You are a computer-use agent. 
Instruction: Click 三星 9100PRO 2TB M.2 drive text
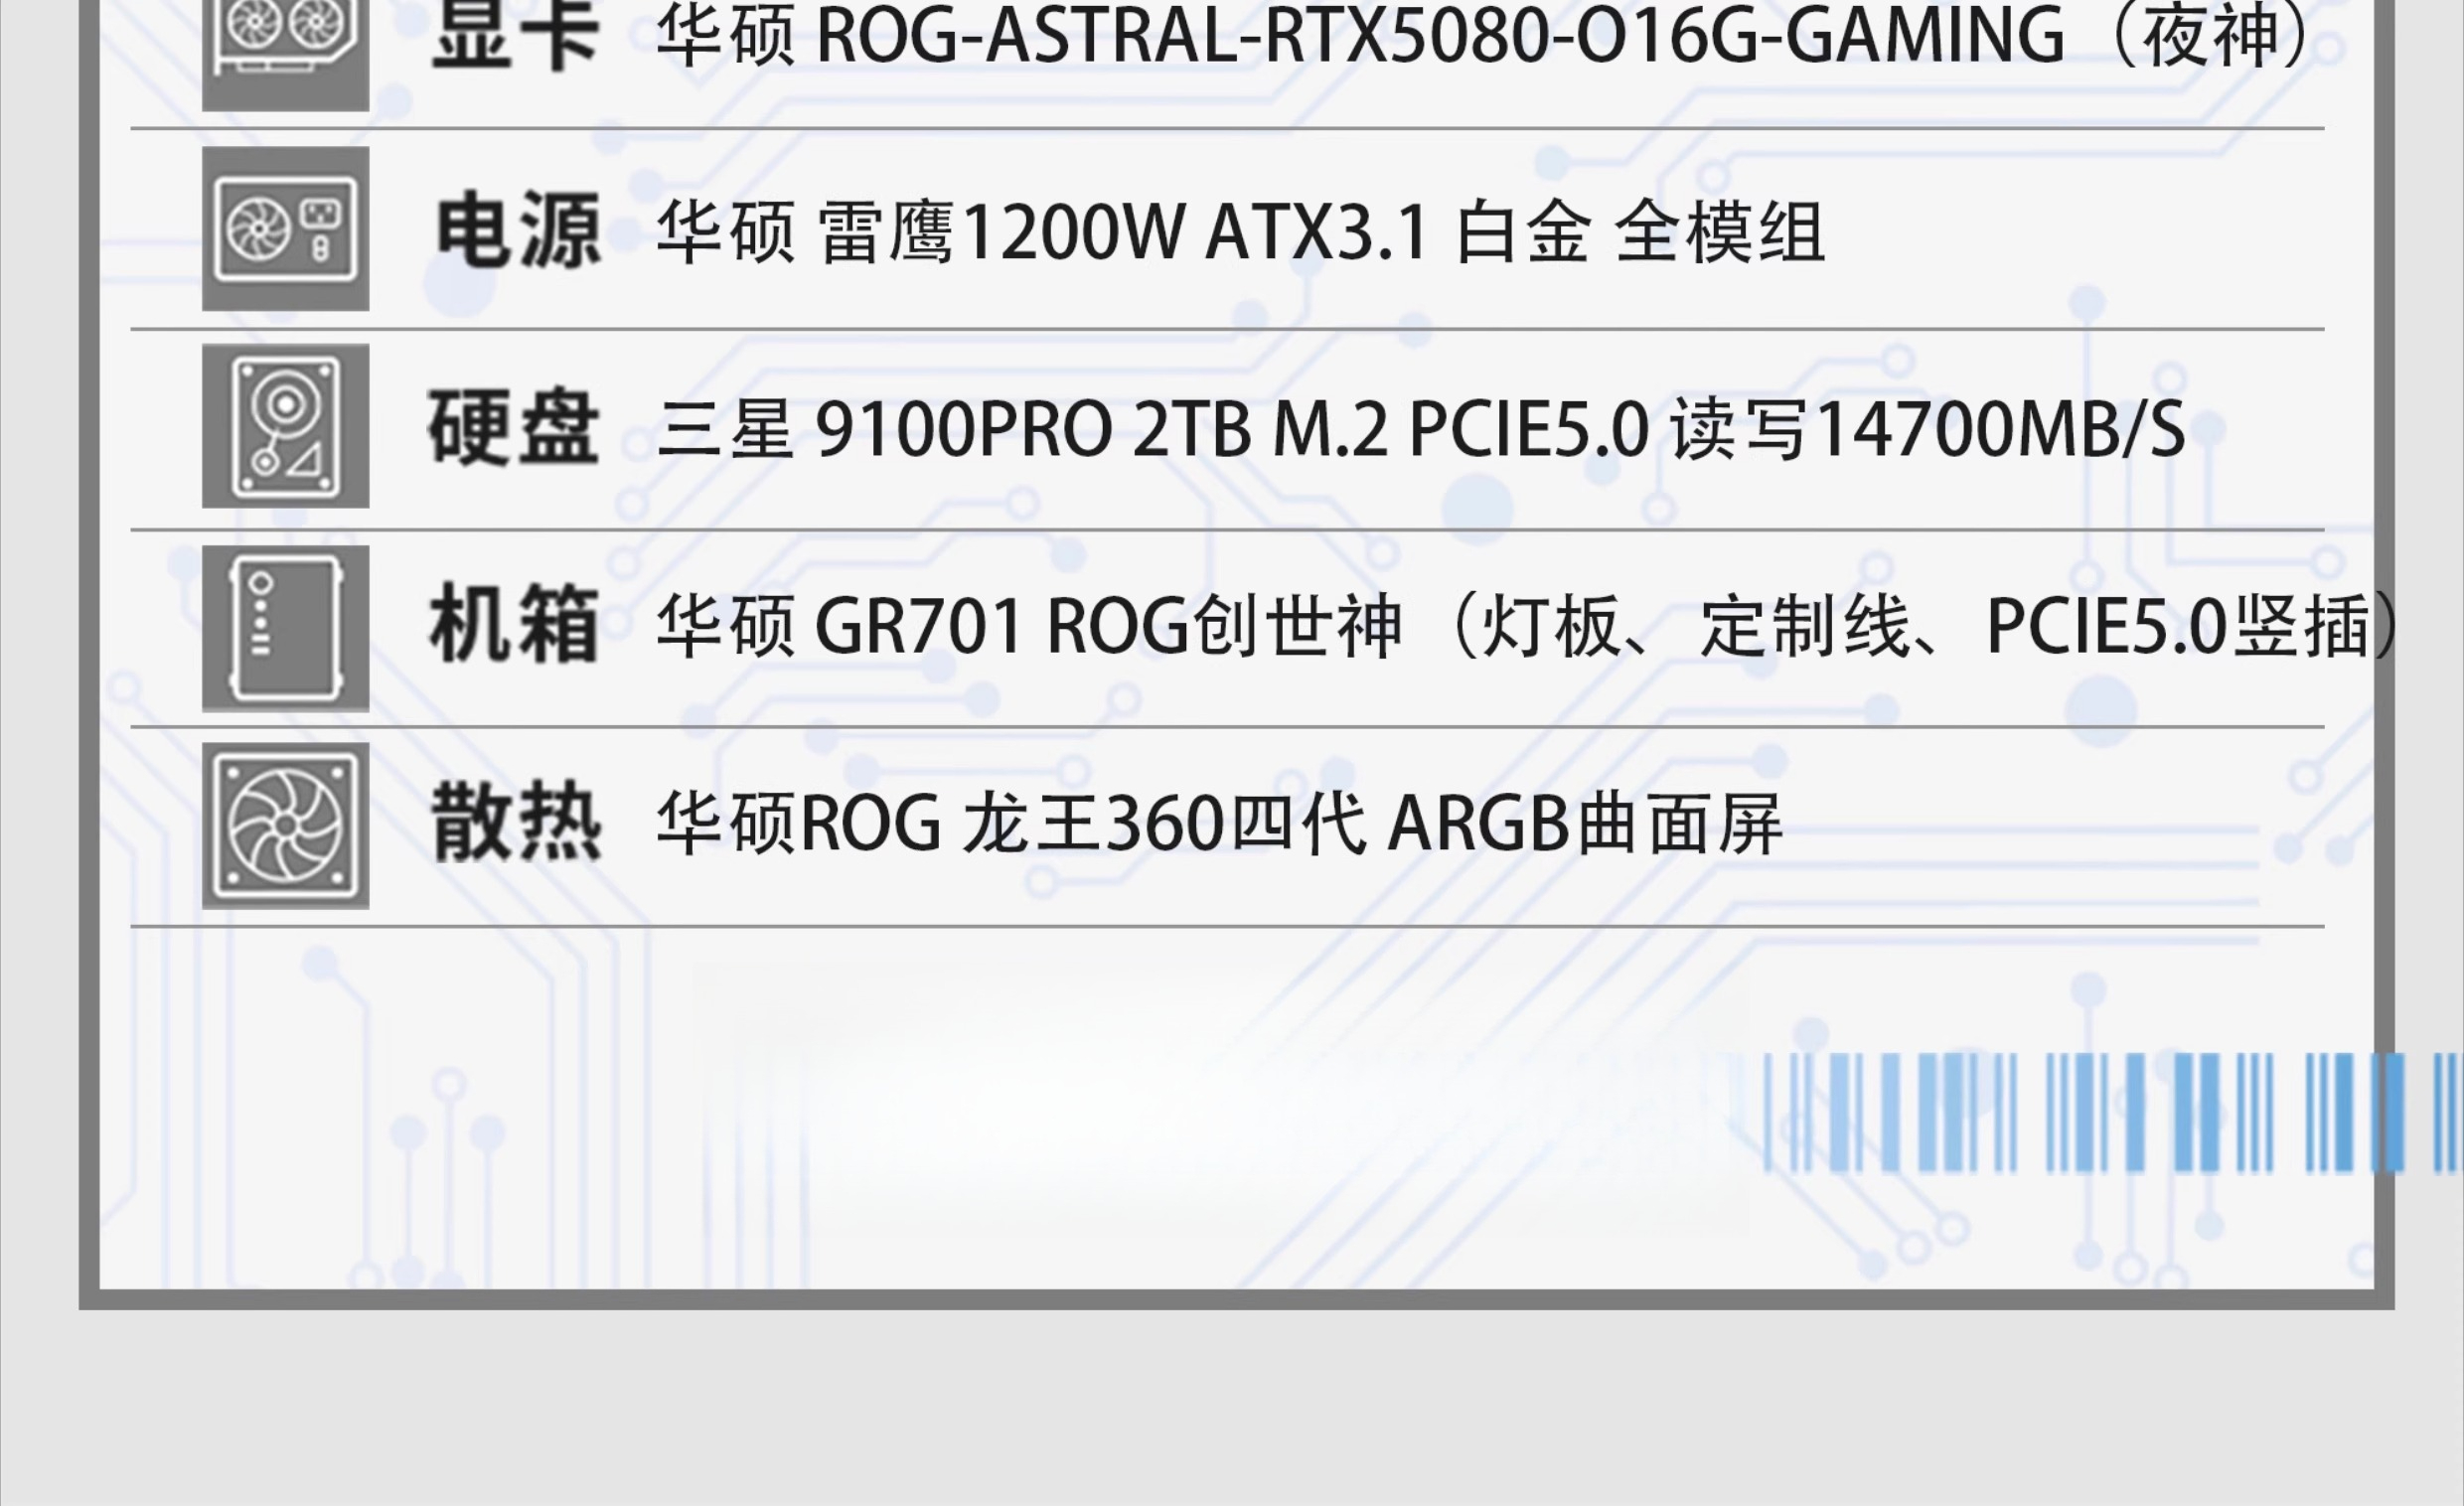click(x=1022, y=429)
